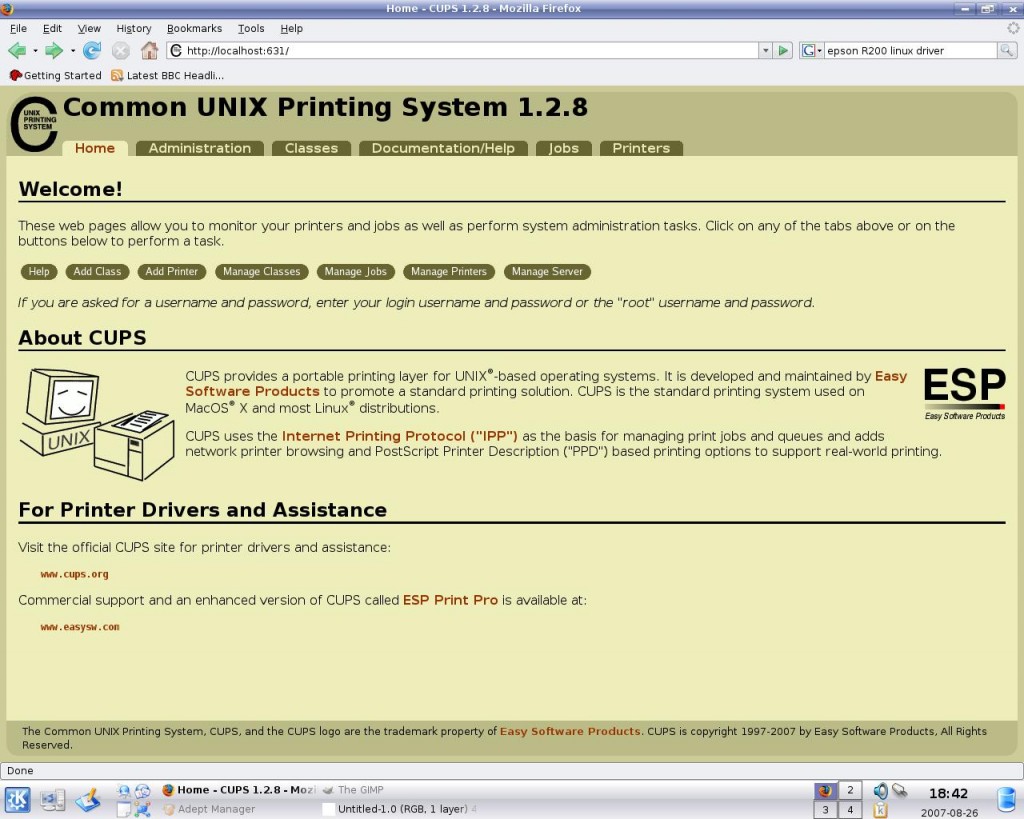The width and height of the screenshot is (1024, 819).
Task: Click the network connection tray icon
Action: point(900,790)
